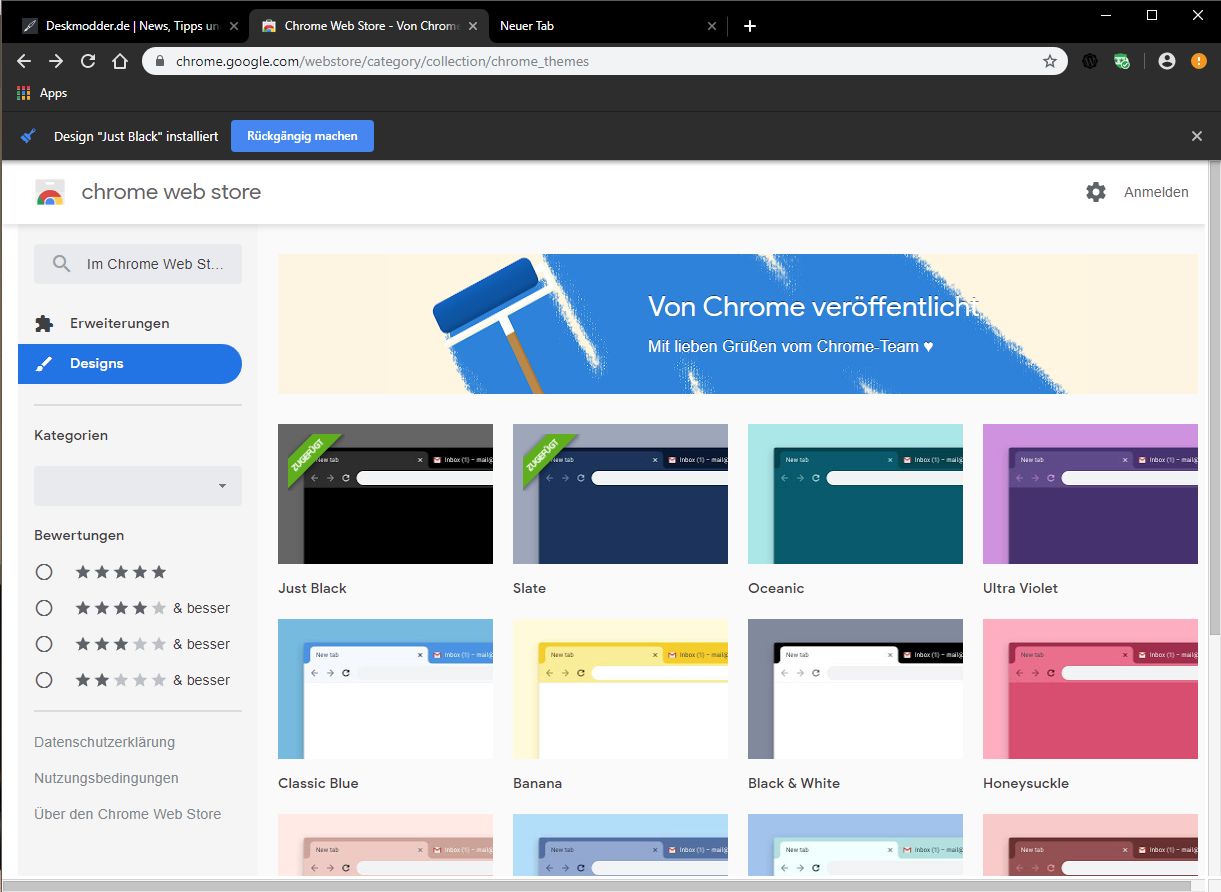Select the two stars & besser filter
Image resolution: width=1221 pixels, height=892 pixels.
(44, 680)
